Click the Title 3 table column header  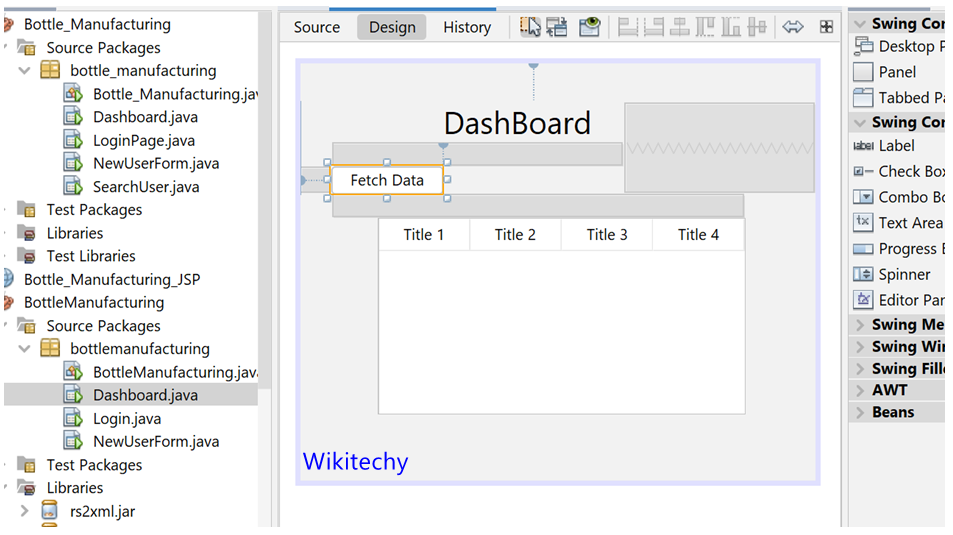[x=607, y=235]
